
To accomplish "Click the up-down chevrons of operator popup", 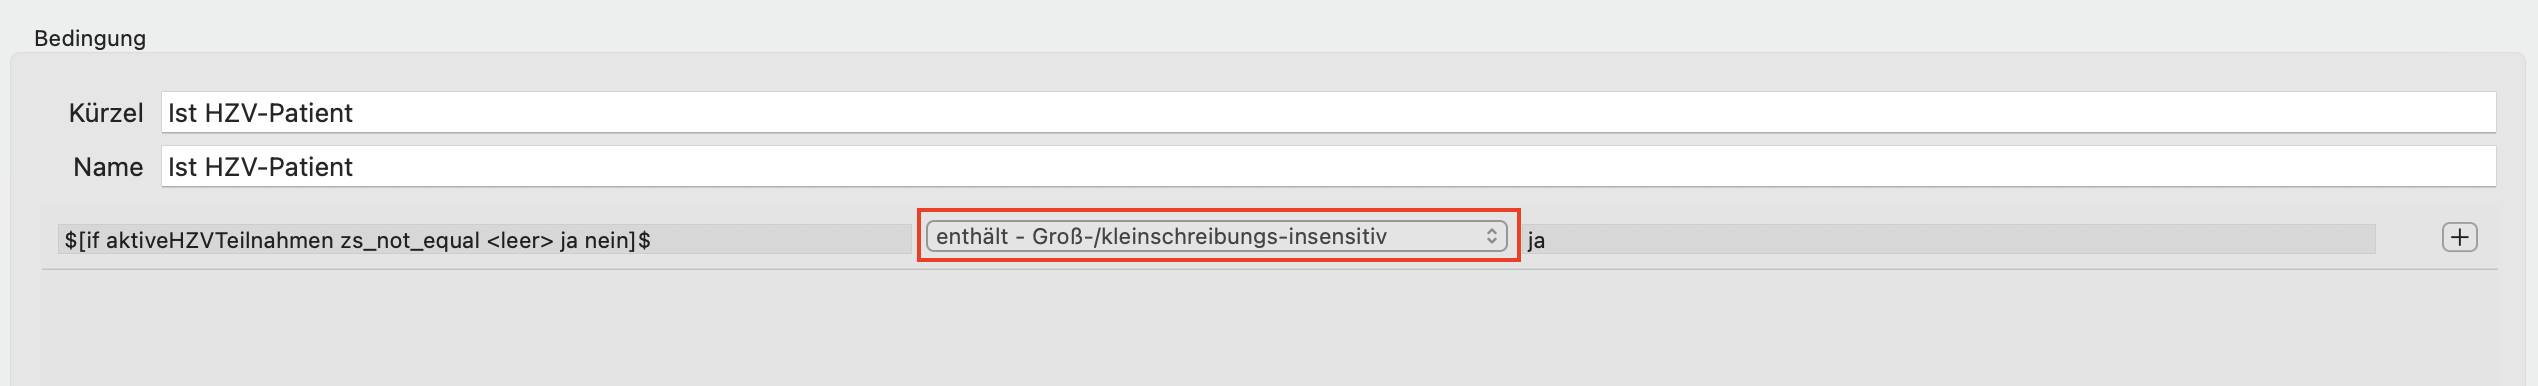I will 1491,236.
